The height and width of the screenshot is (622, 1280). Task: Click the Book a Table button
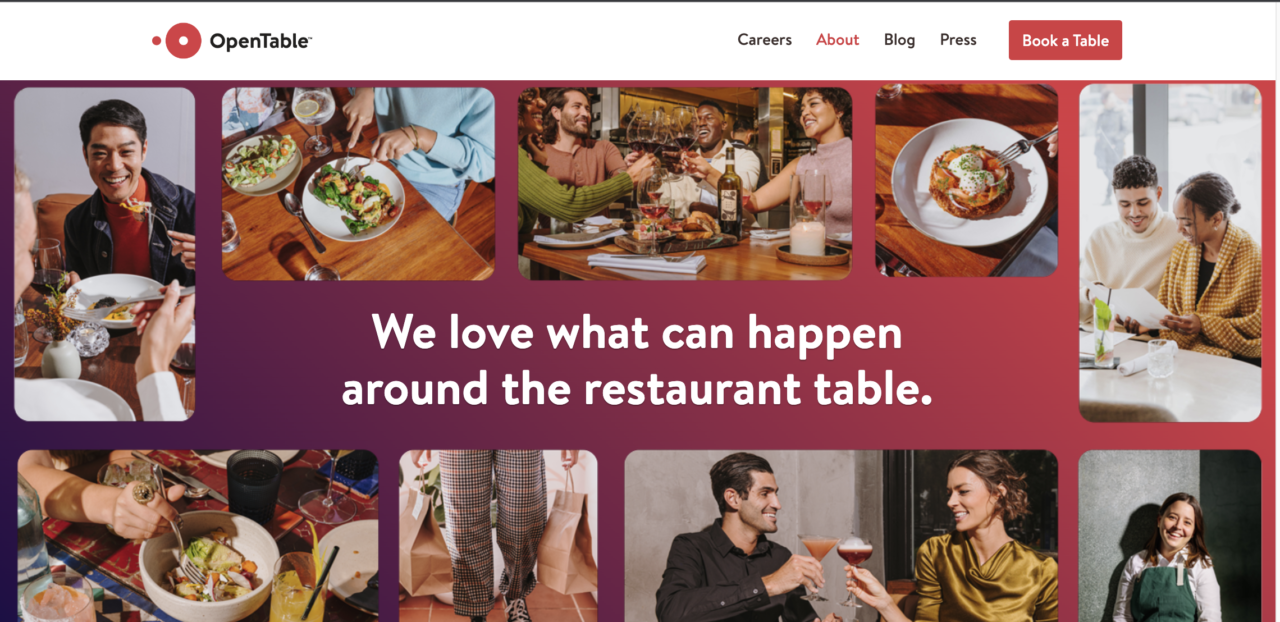pos(1065,40)
